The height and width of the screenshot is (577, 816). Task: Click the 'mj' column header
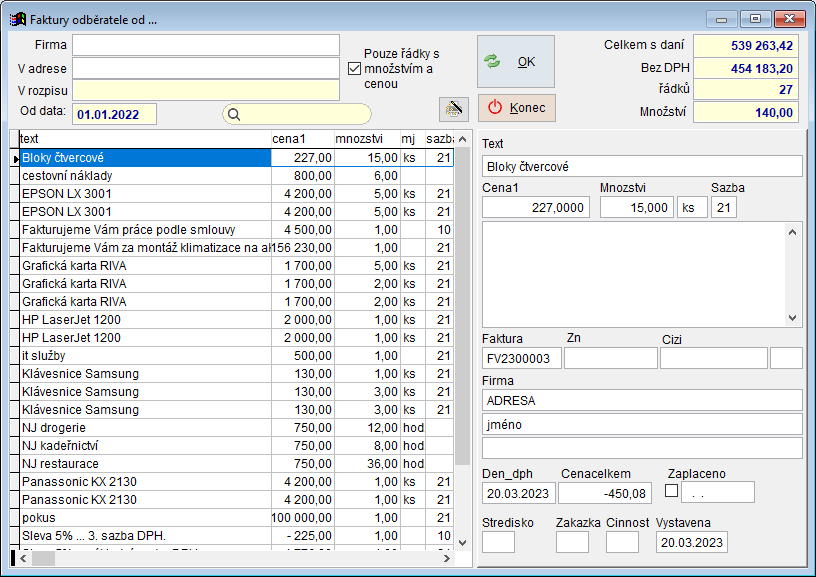412,139
